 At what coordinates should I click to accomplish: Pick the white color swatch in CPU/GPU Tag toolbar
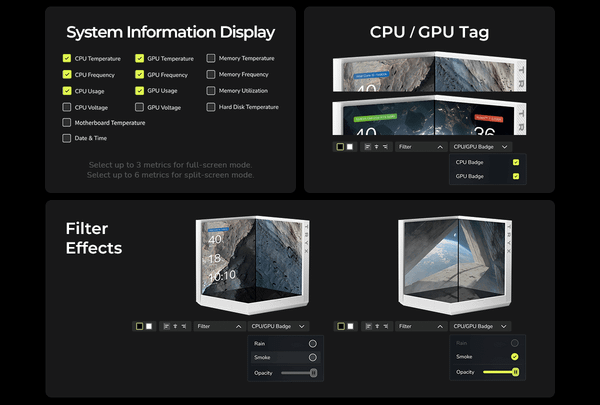(x=350, y=146)
